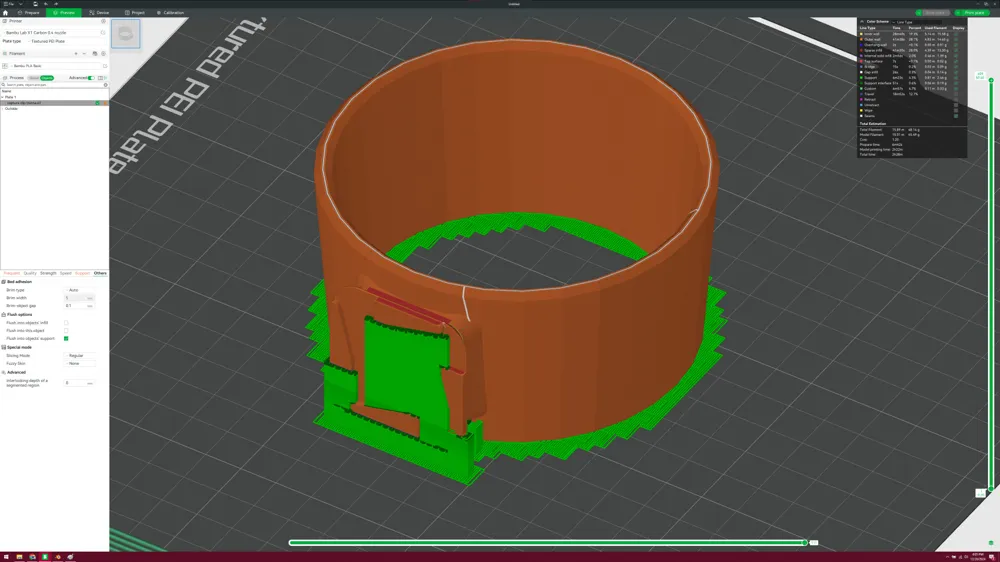1000x562 pixels.
Task: Click the save icon in title bar
Action: point(34,4)
